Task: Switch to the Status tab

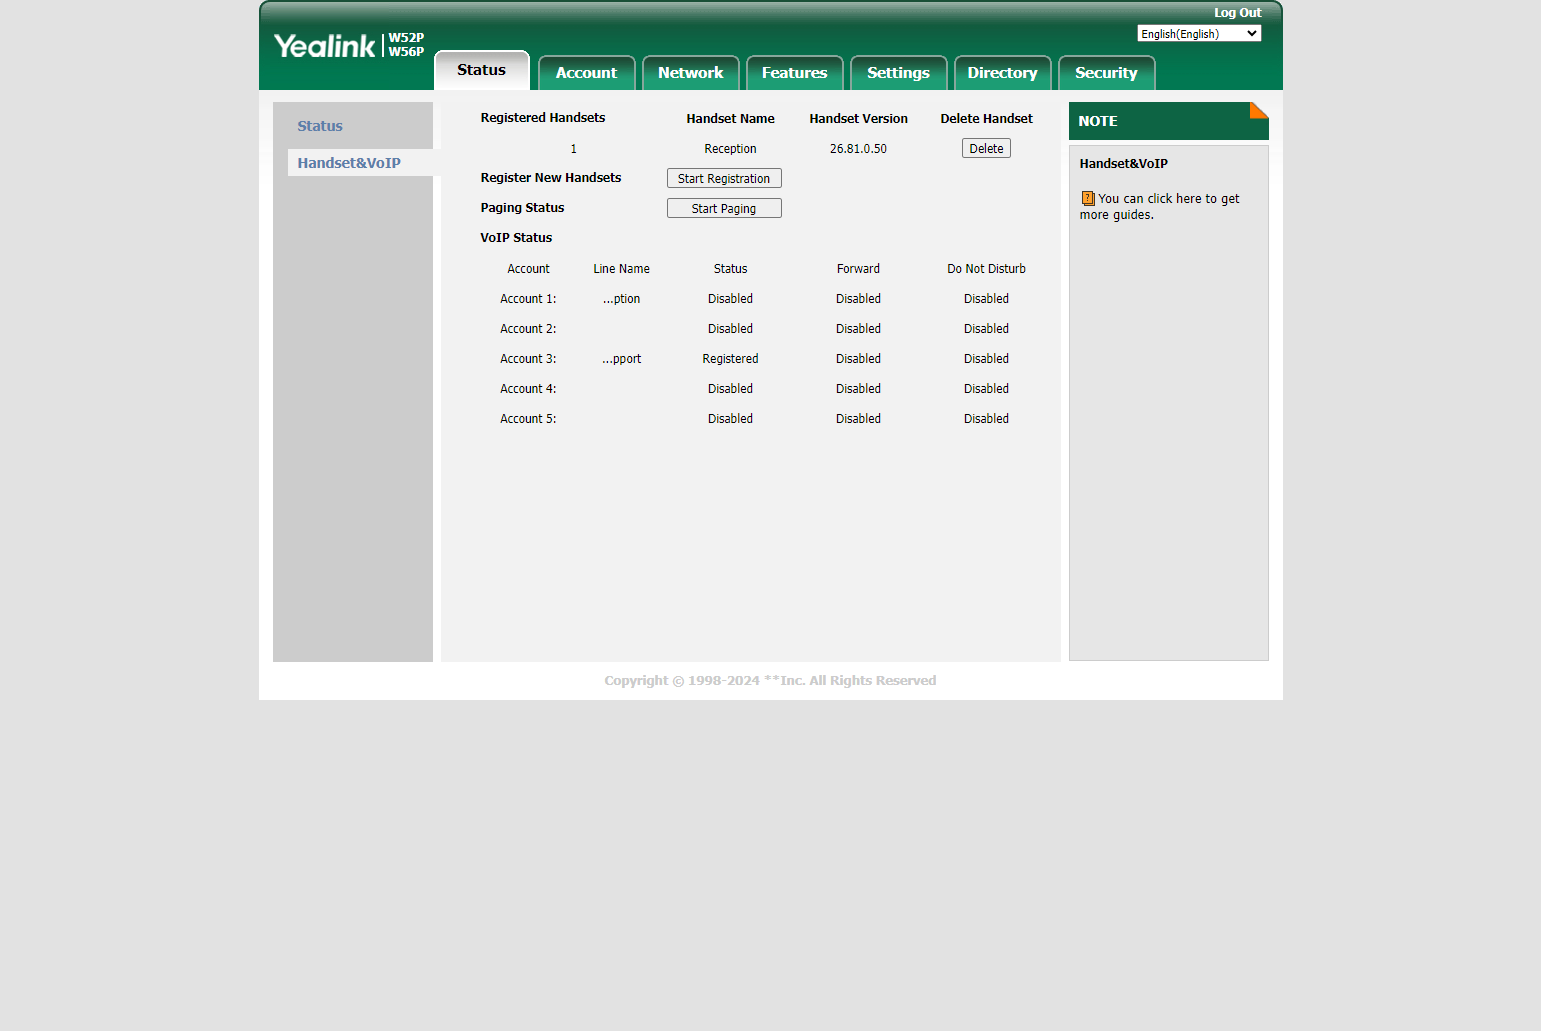Action: pos(482,70)
